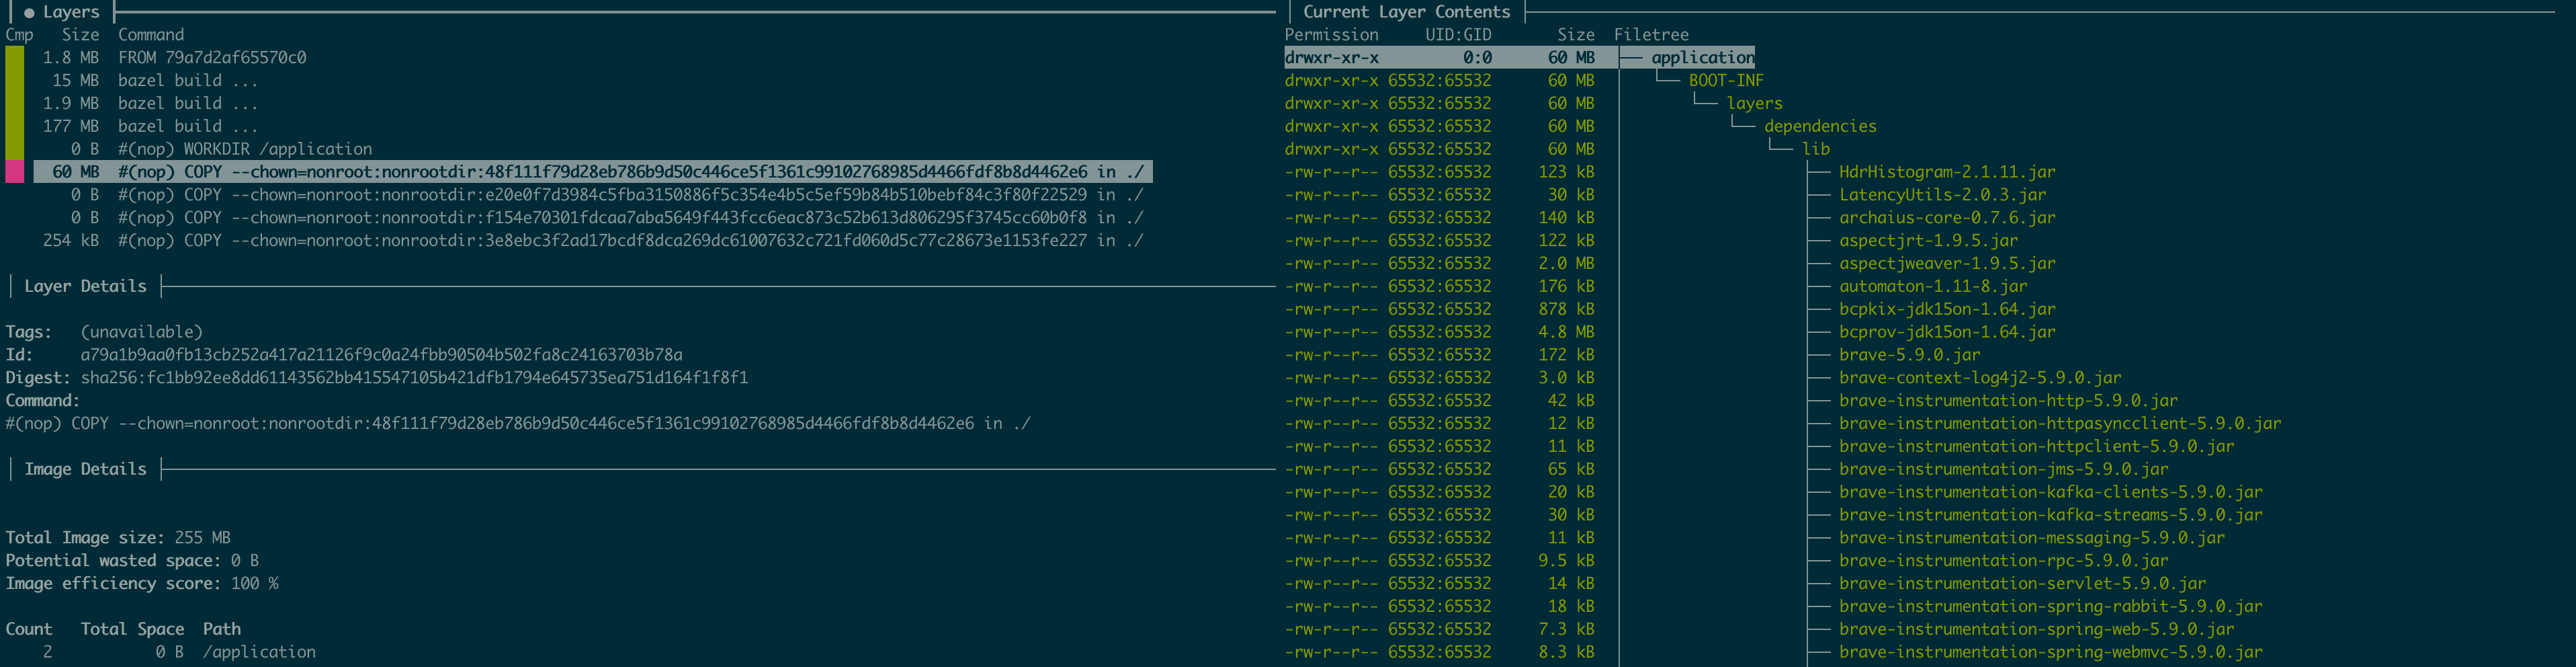Click the Tags (unavailable) value
Image resolution: width=2576 pixels, height=667 pixels.
[x=141, y=332]
